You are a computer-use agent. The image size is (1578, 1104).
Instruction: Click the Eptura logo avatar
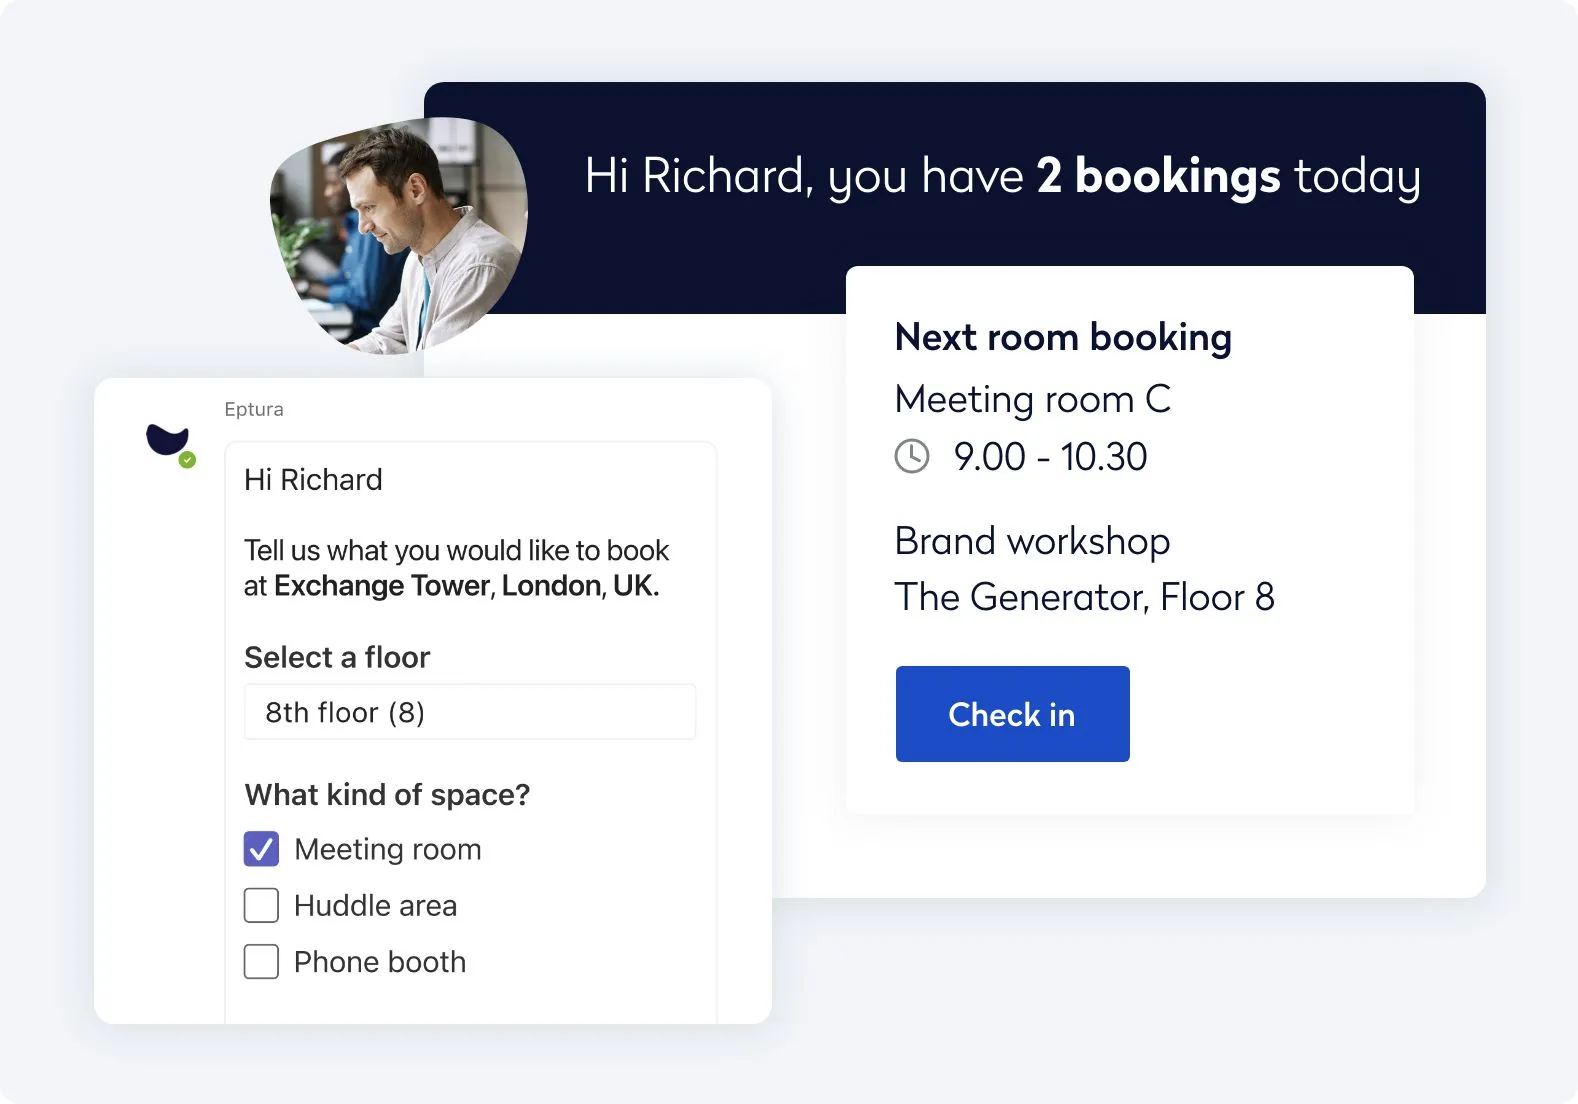click(167, 440)
